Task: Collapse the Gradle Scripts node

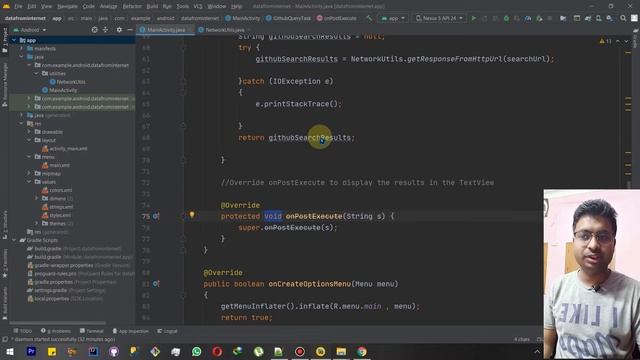Action: pyautogui.click(x=14, y=240)
